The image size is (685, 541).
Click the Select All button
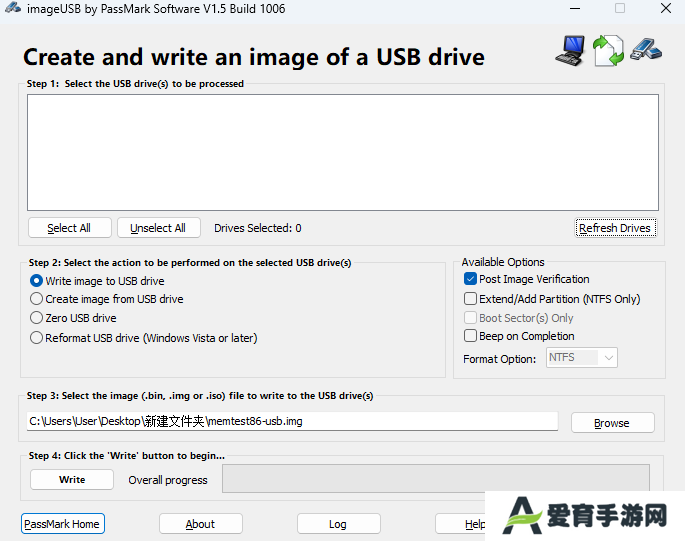[69, 228]
